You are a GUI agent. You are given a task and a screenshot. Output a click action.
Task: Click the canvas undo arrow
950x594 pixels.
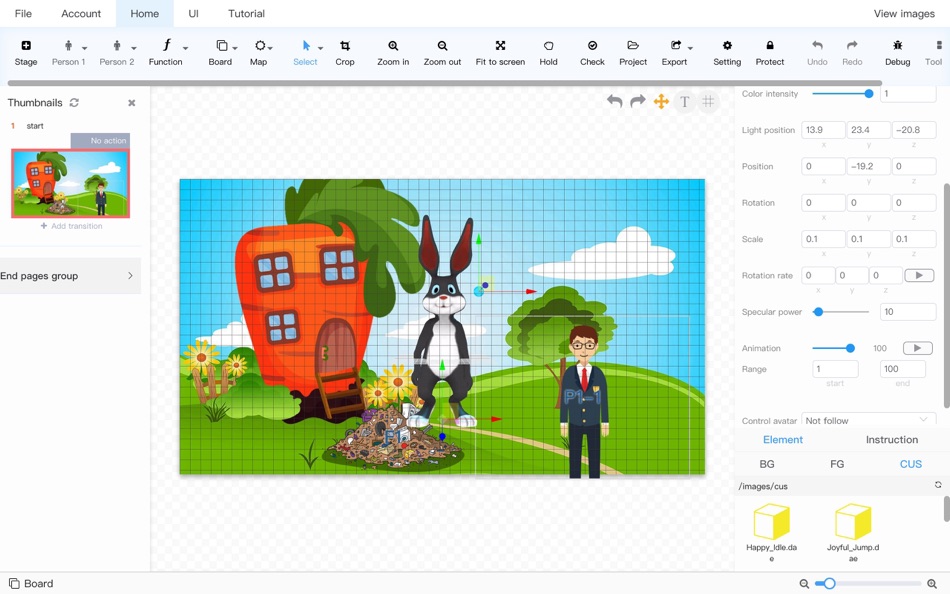click(614, 101)
